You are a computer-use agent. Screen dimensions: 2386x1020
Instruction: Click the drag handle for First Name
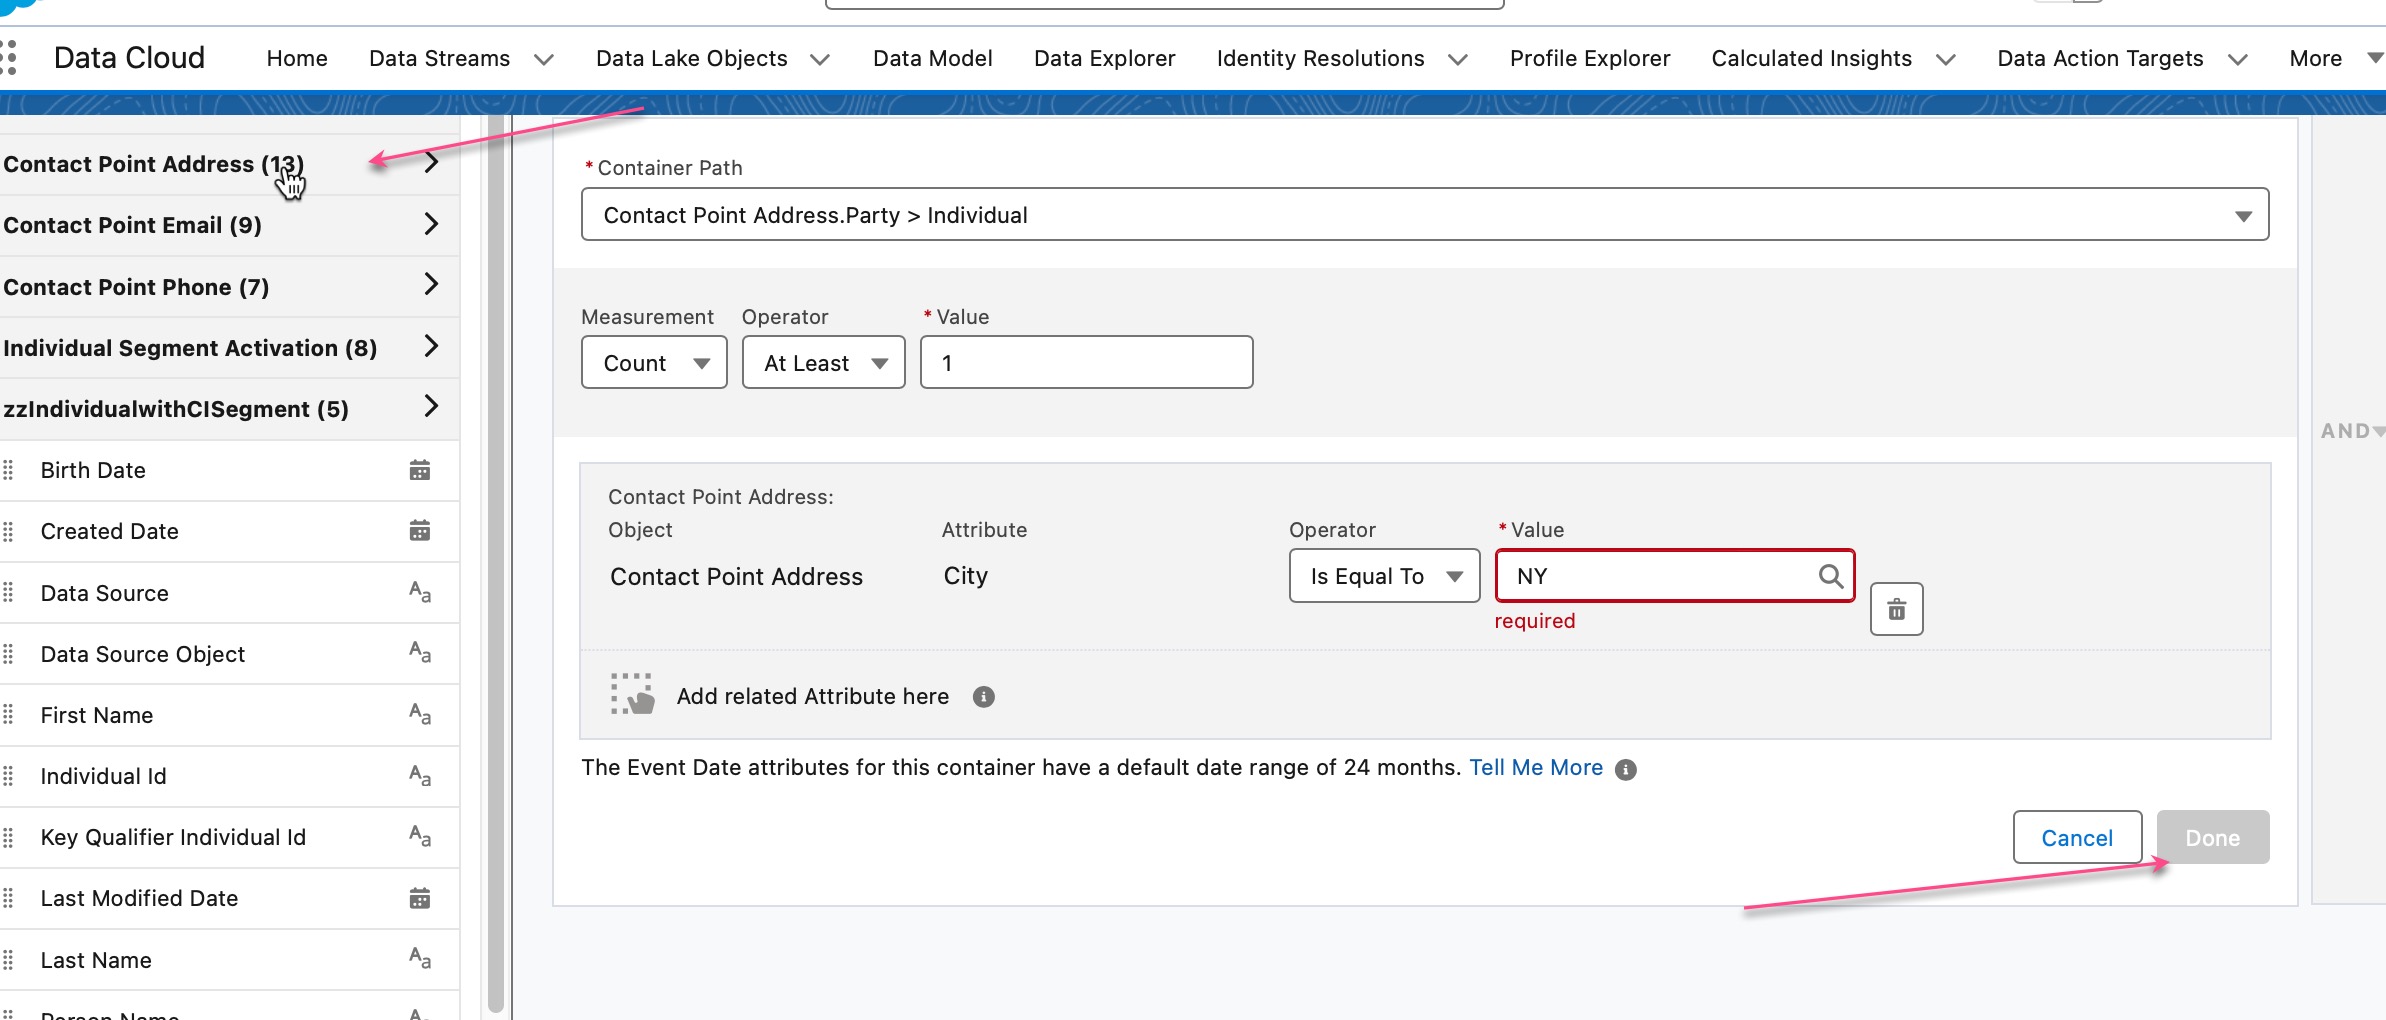click(9, 715)
